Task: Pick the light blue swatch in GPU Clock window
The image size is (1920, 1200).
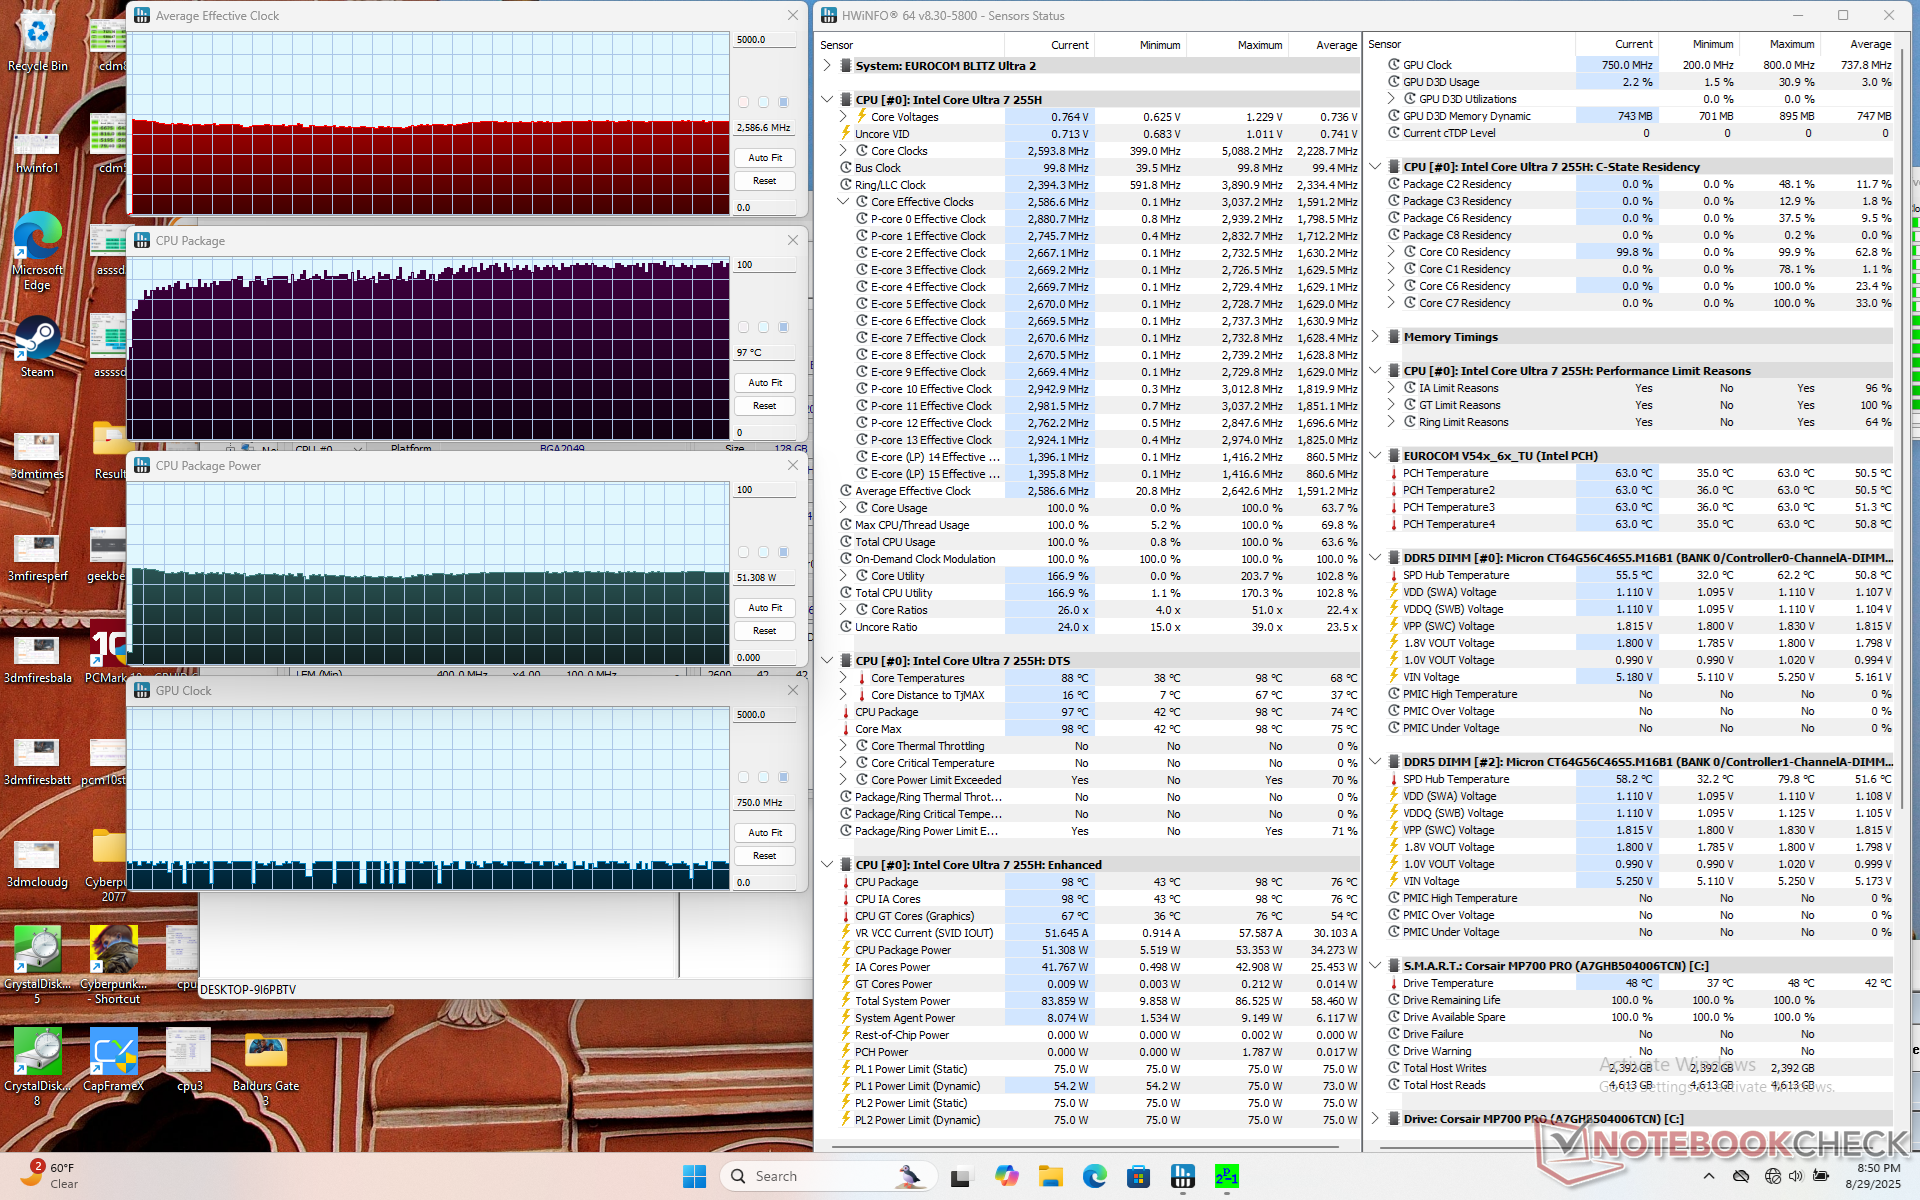Action: pos(763,777)
